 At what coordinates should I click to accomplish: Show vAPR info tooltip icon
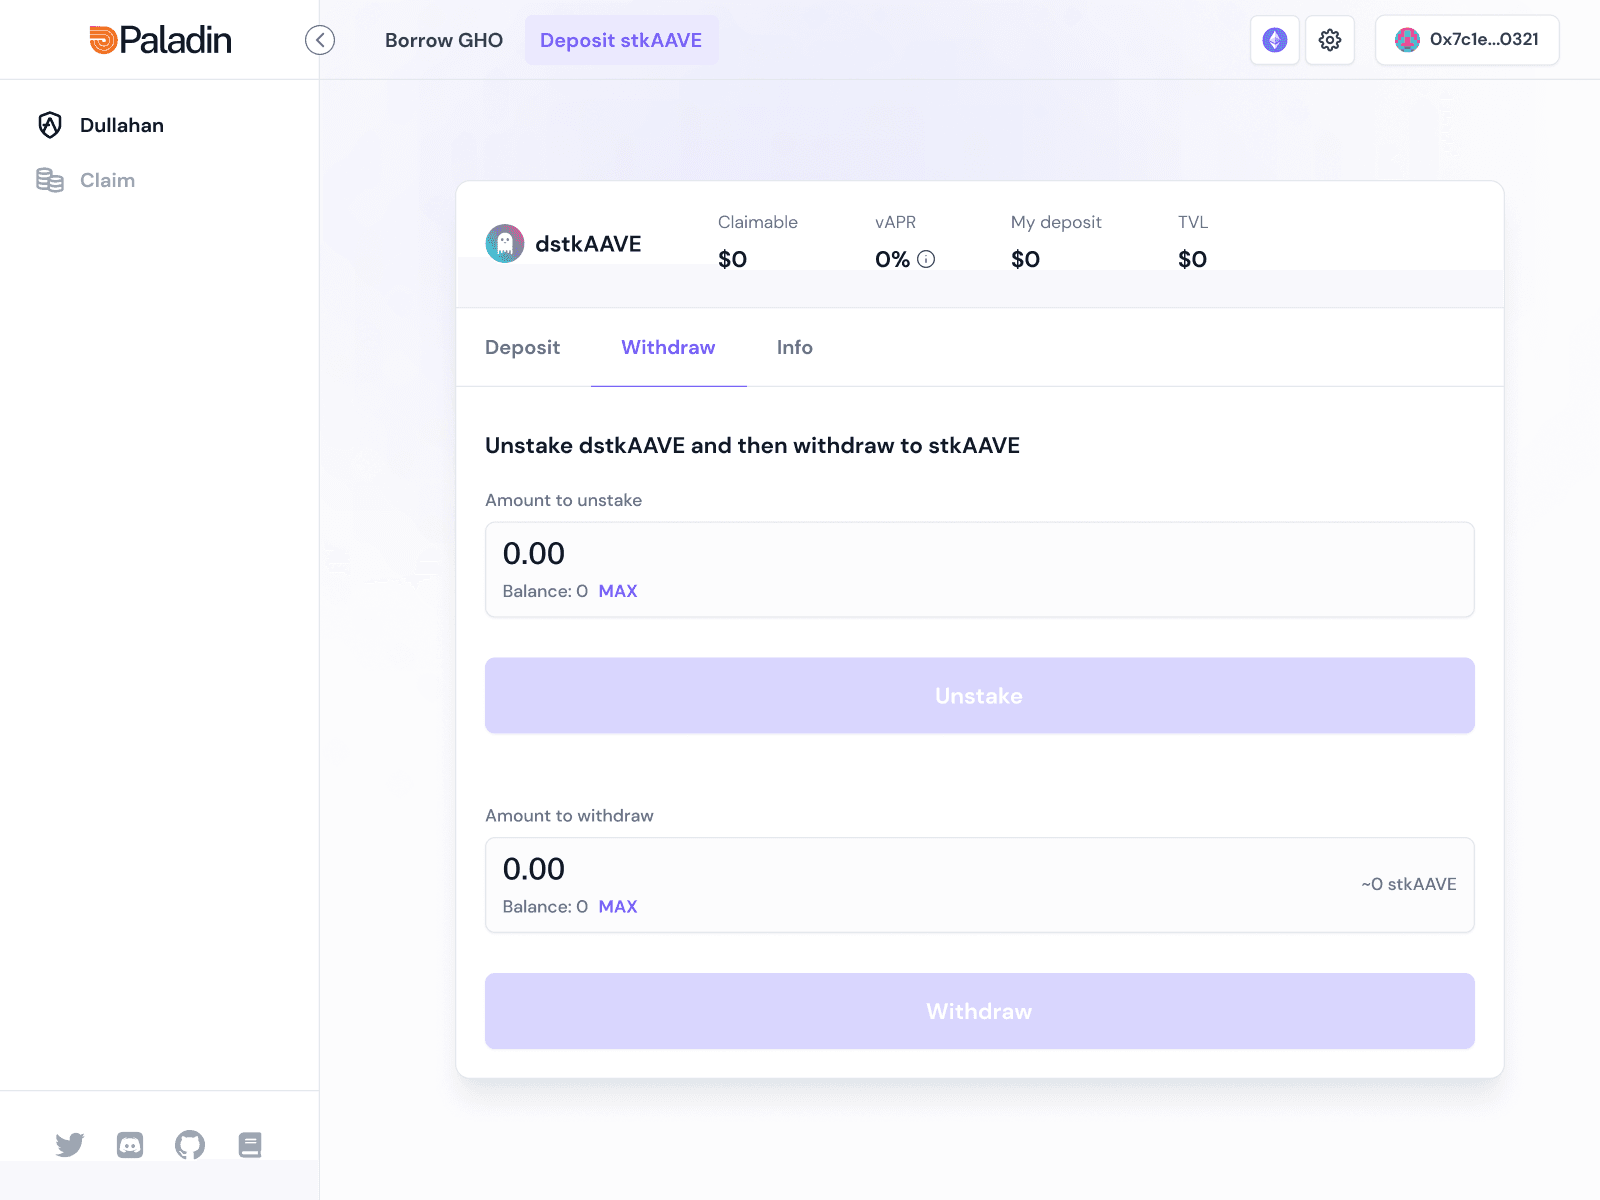pos(927,259)
